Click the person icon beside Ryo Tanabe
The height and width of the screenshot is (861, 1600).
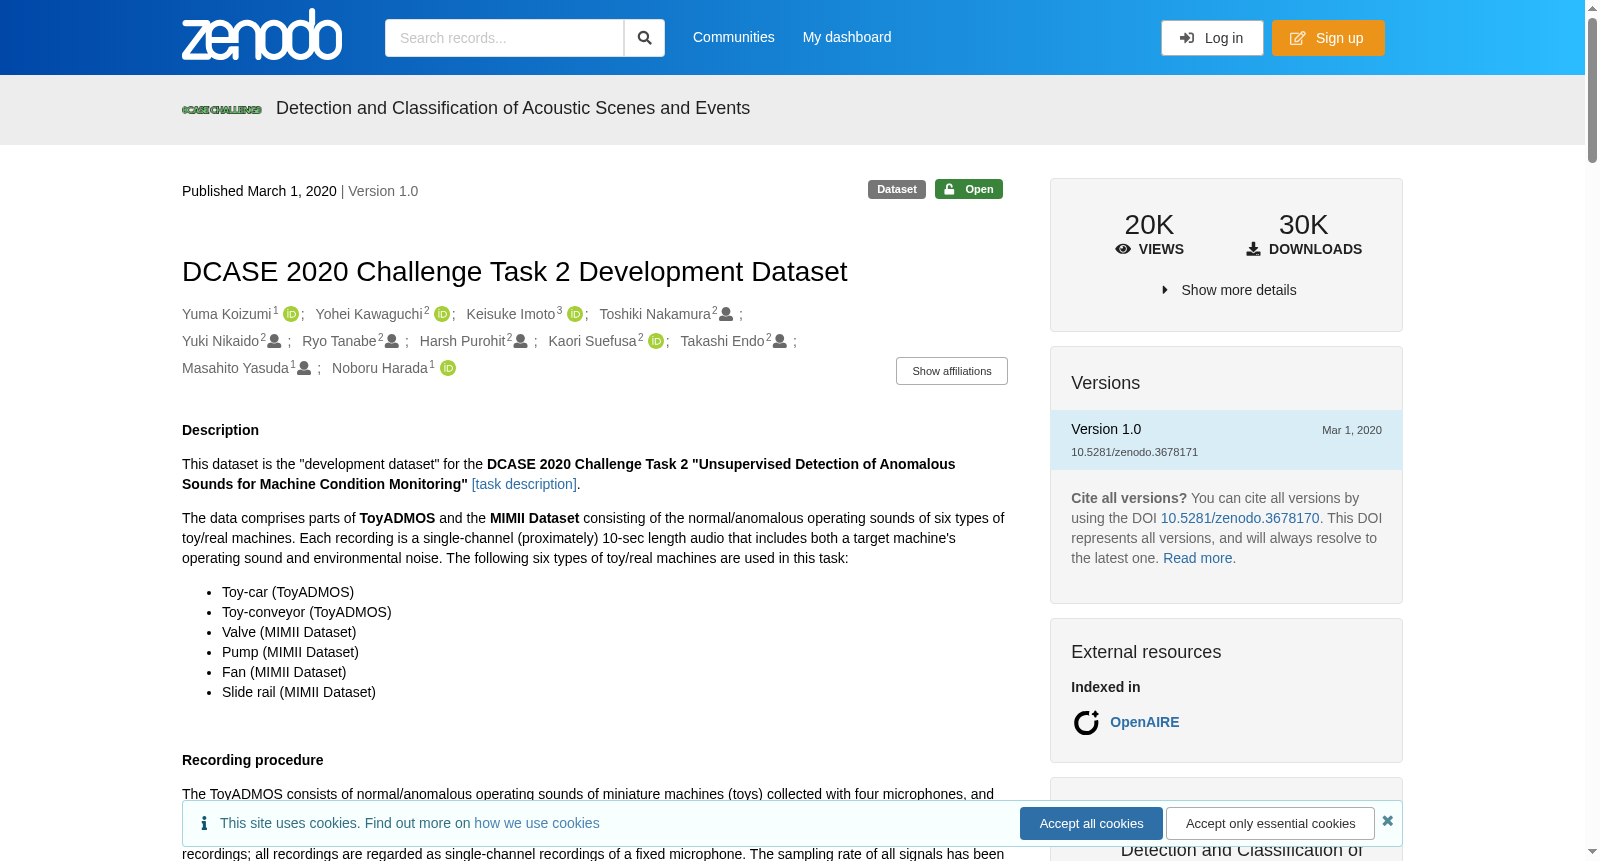point(392,341)
